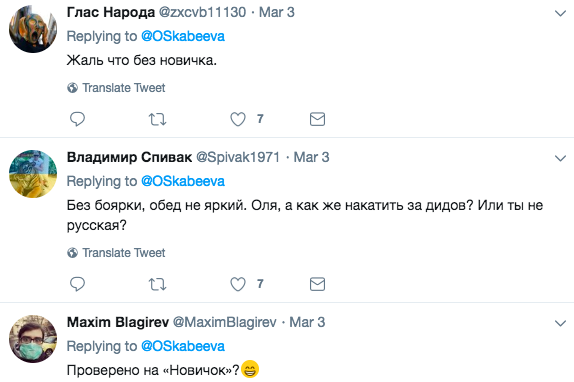Screen dimensions: 574x382
Task: Like the tweet by Владимир Спивак
Action: pyautogui.click(x=238, y=284)
